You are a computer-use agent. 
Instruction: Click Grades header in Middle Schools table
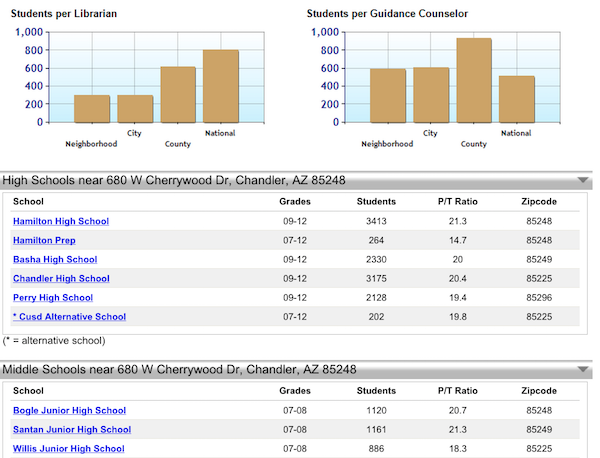pyautogui.click(x=295, y=391)
